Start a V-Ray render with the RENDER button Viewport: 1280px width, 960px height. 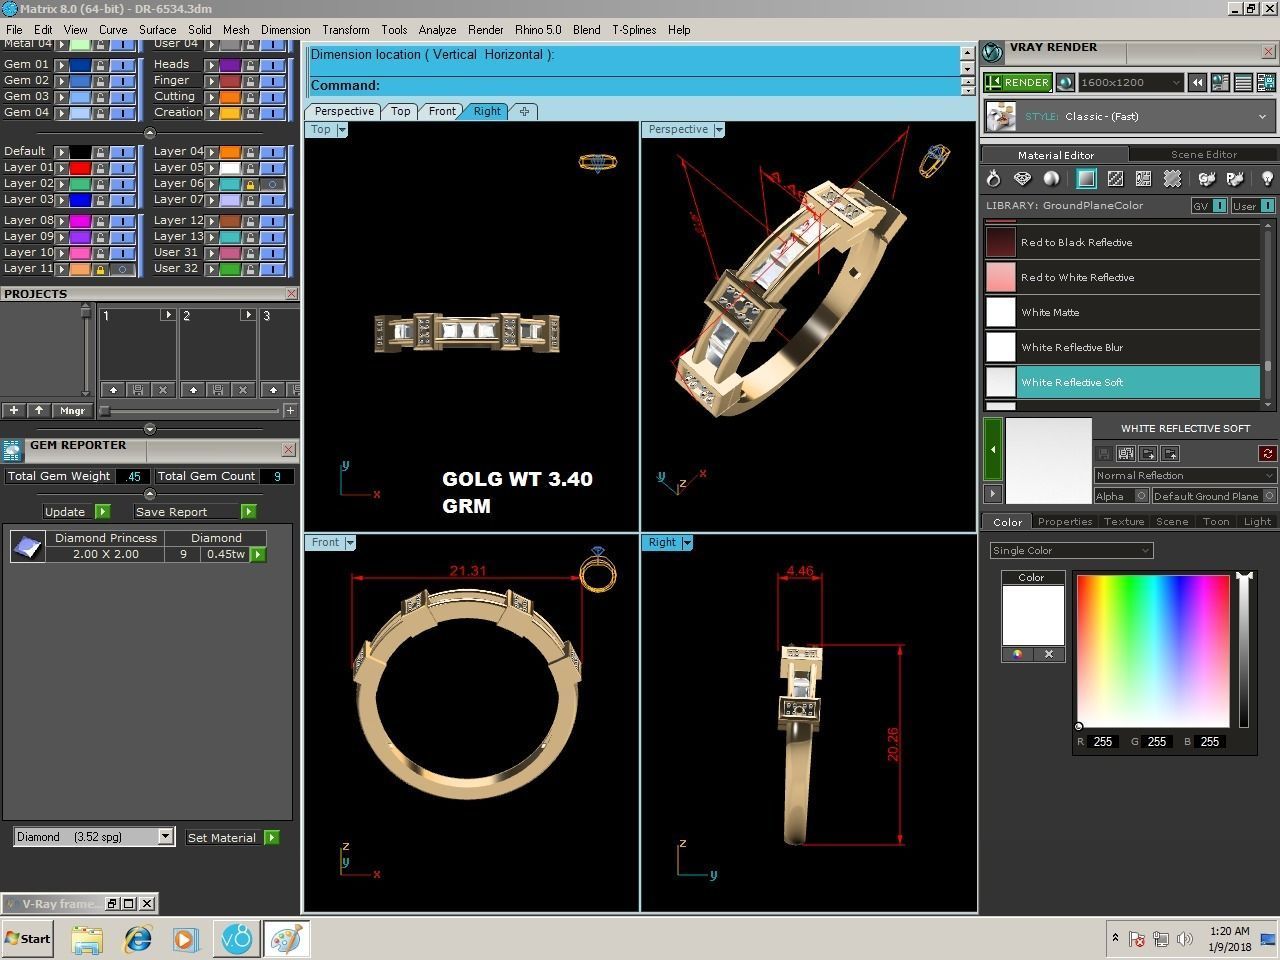tap(1018, 83)
